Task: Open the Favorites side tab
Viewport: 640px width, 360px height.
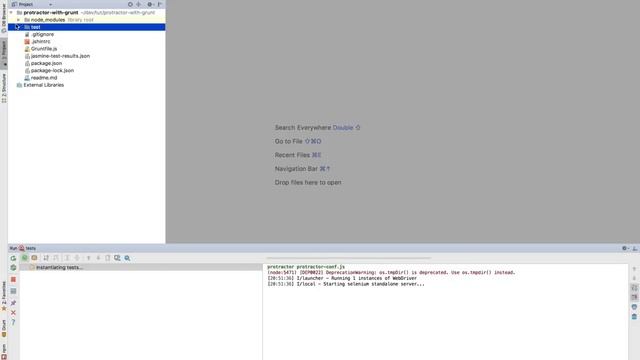Action: tap(4, 296)
